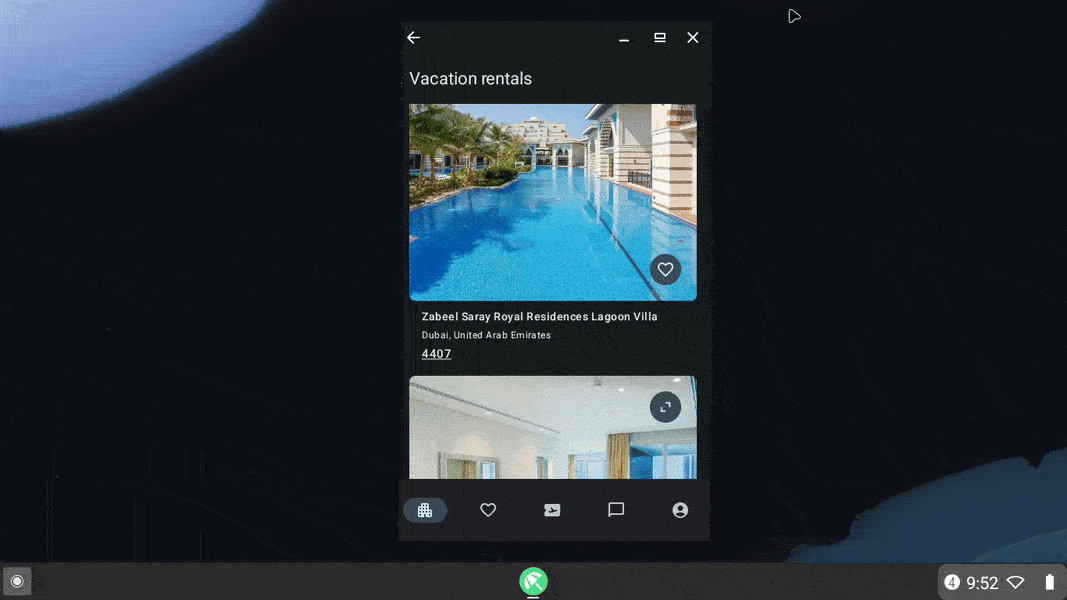Open the profile tab in bottom navigation
Viewport: 1067px width, 600px height.
point(680,510)
